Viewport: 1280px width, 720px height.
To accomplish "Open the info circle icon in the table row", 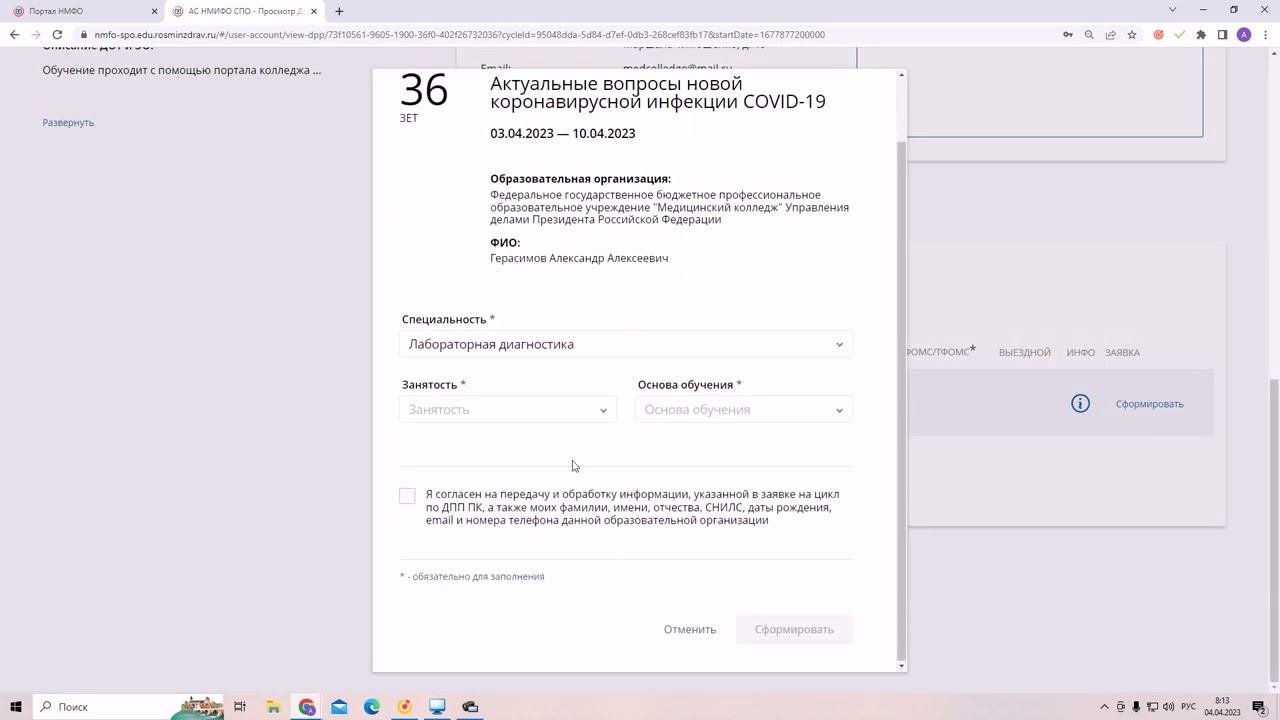I will tap(1080, 404).
